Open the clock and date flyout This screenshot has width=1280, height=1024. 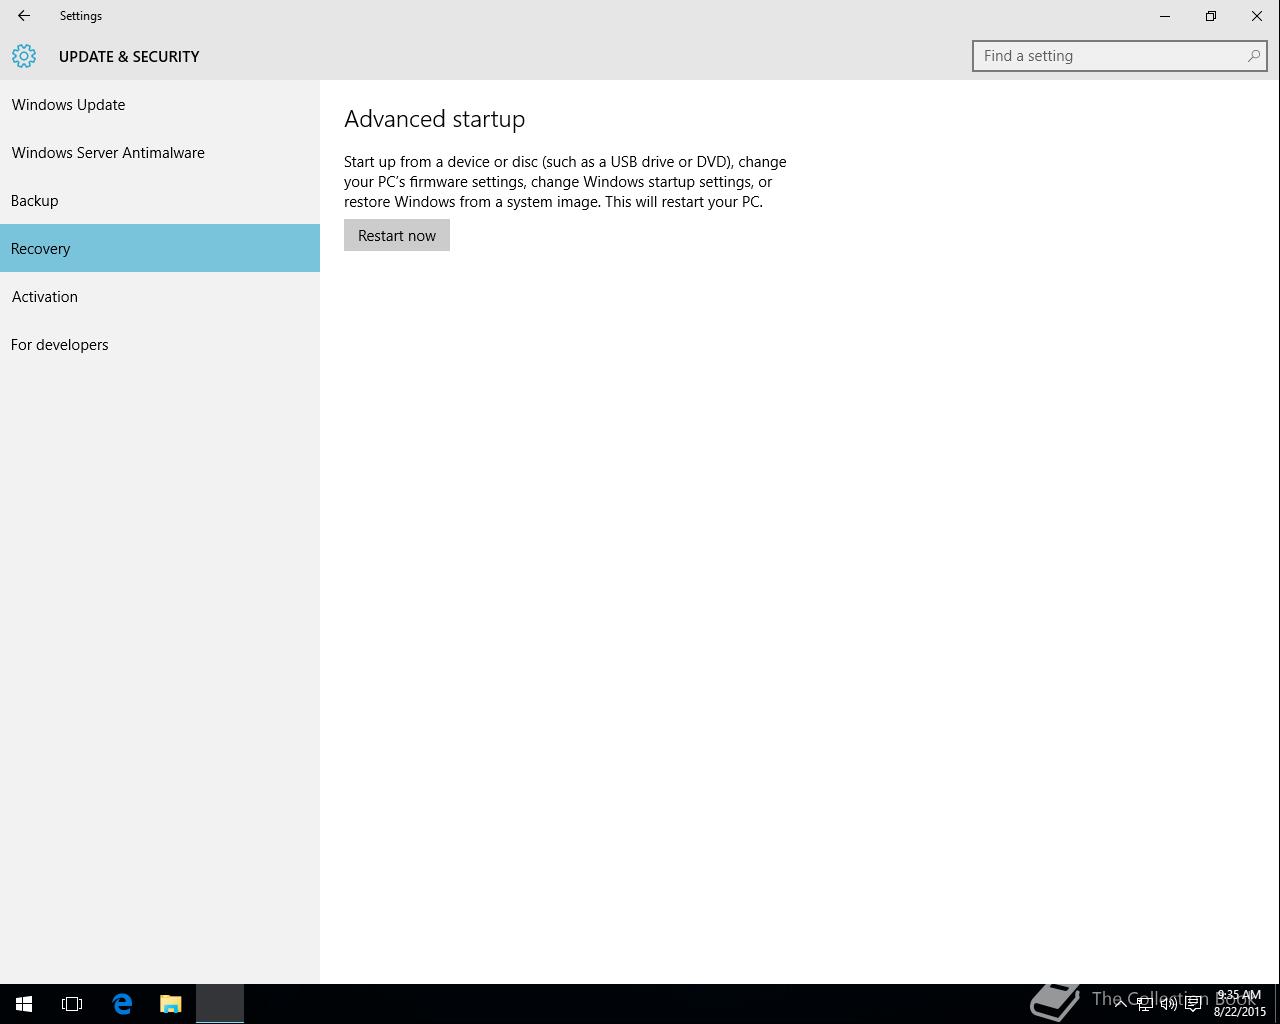[1240, 1004]
